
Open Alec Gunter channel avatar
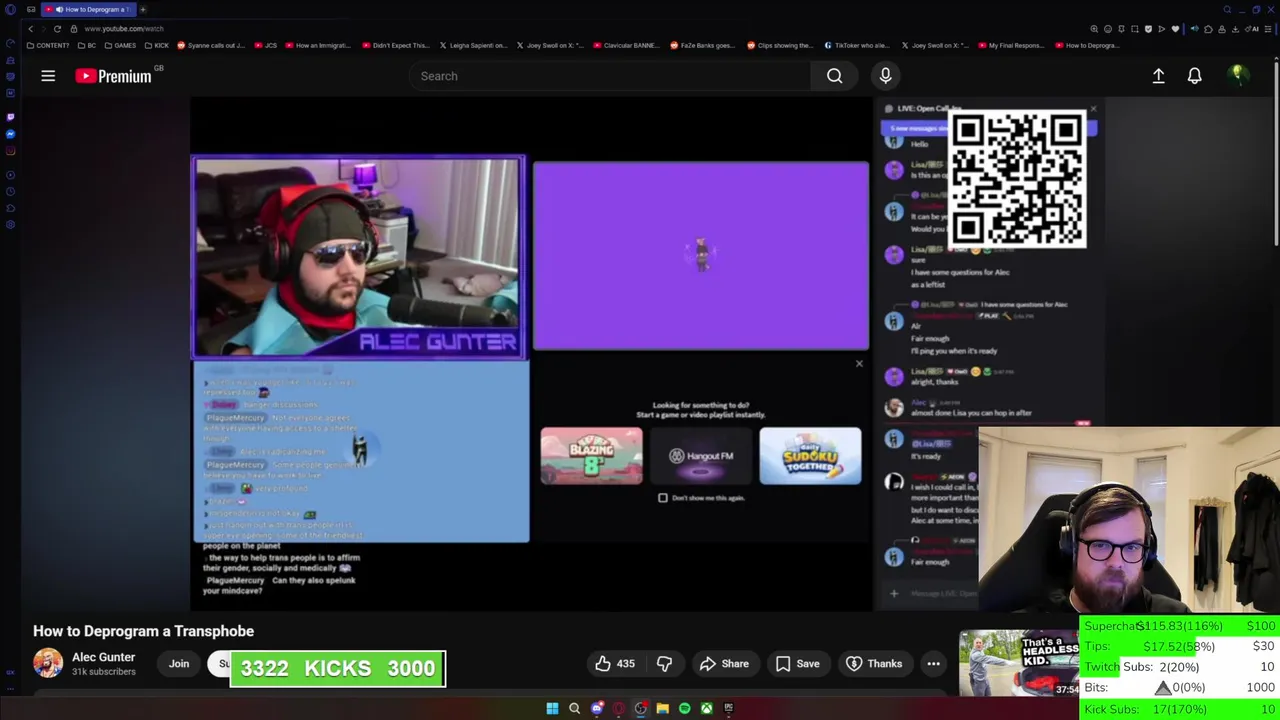tap(47, 663)
